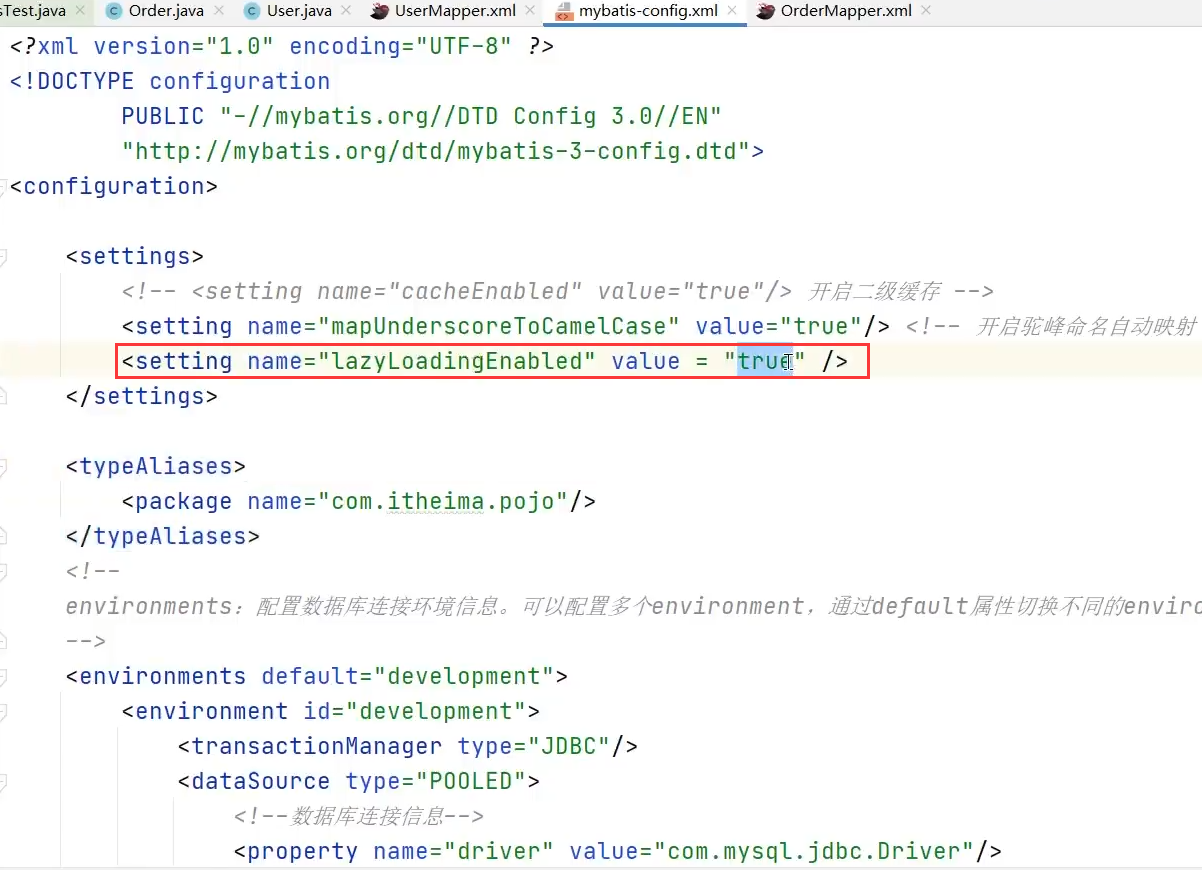Click the value="true" of mapUnderscoreToCamelCase
Image resolution: width=1202 pixels, height=870 pixels.
(x=779, y=326)
